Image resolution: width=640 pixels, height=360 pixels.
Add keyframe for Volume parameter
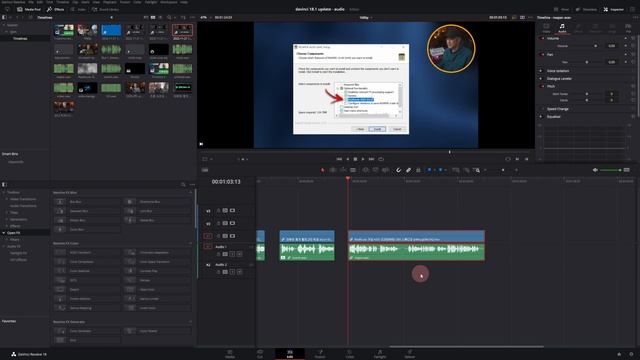pyautogui.click(x=626, y=46)
